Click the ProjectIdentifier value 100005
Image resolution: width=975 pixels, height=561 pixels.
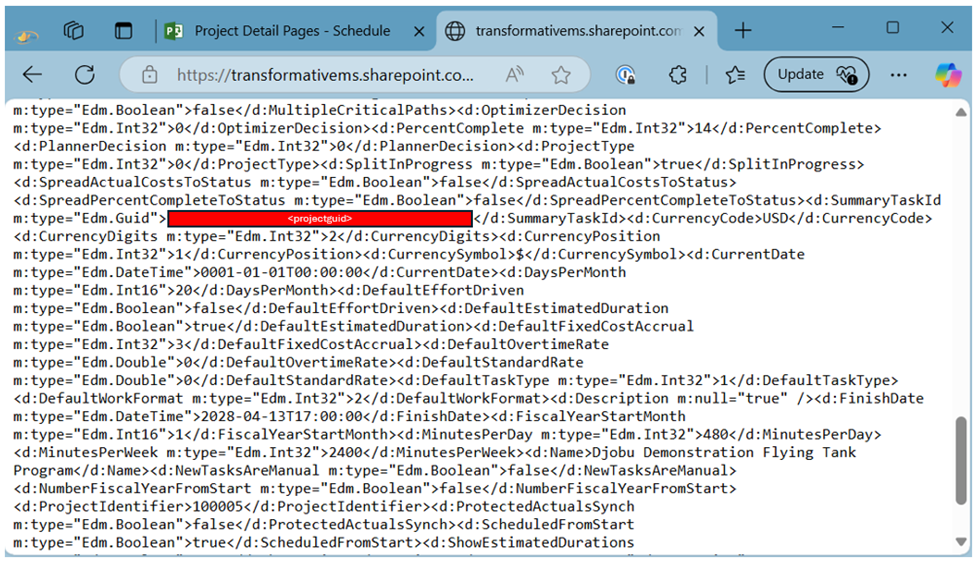[218, 506]
